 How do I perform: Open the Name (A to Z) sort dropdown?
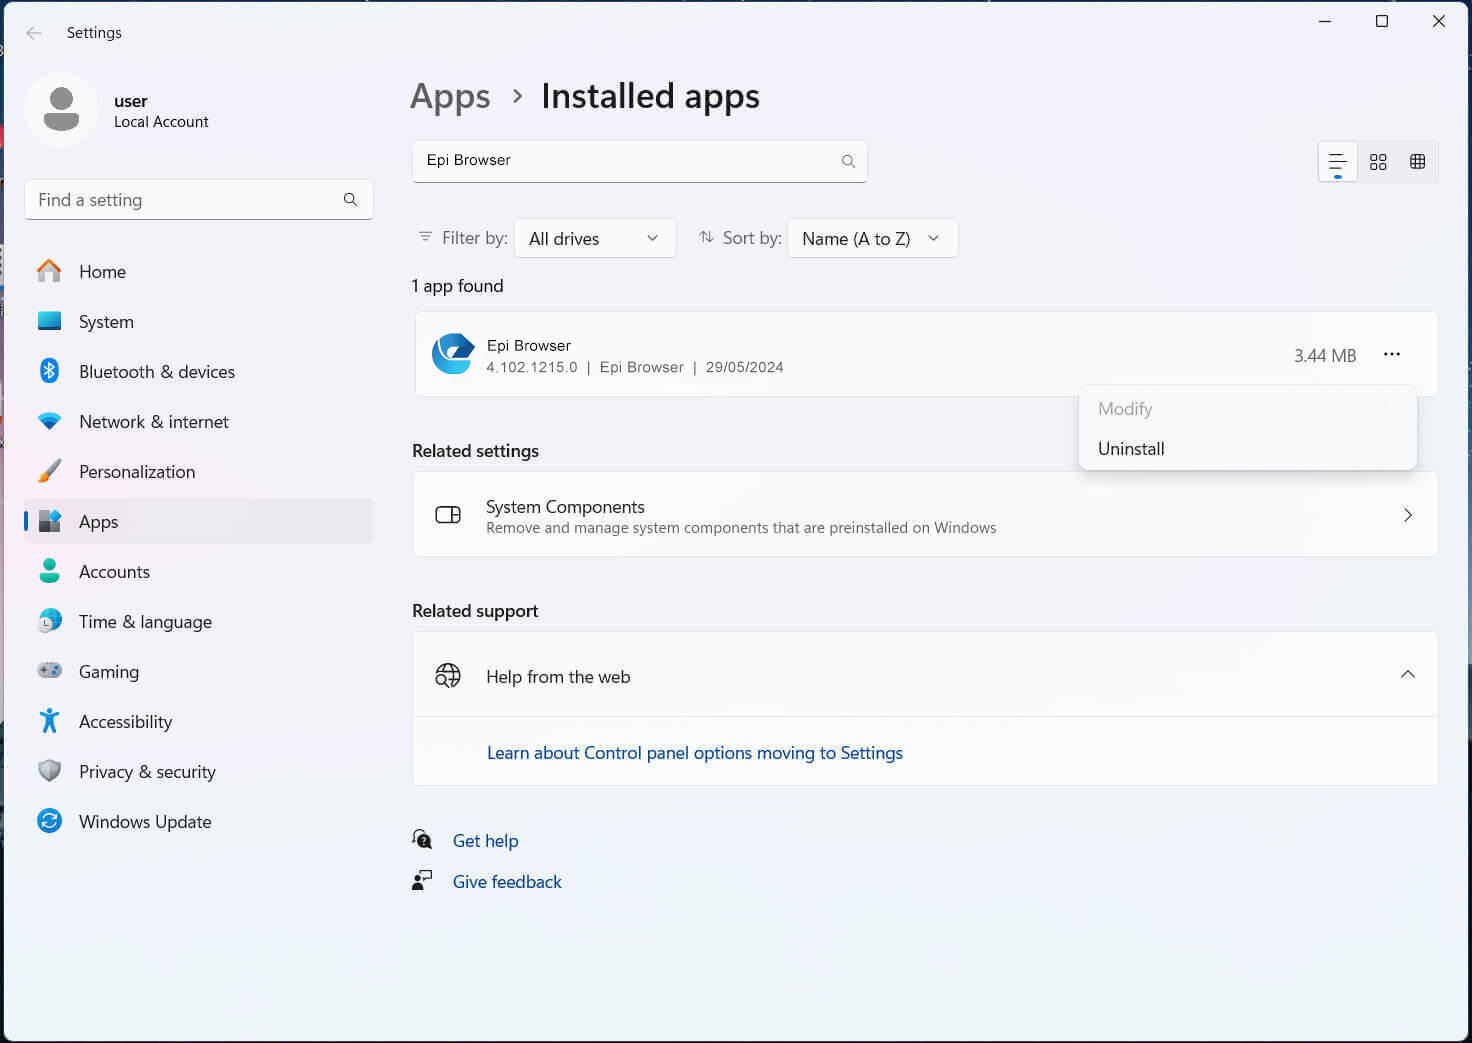coord(873,238)
